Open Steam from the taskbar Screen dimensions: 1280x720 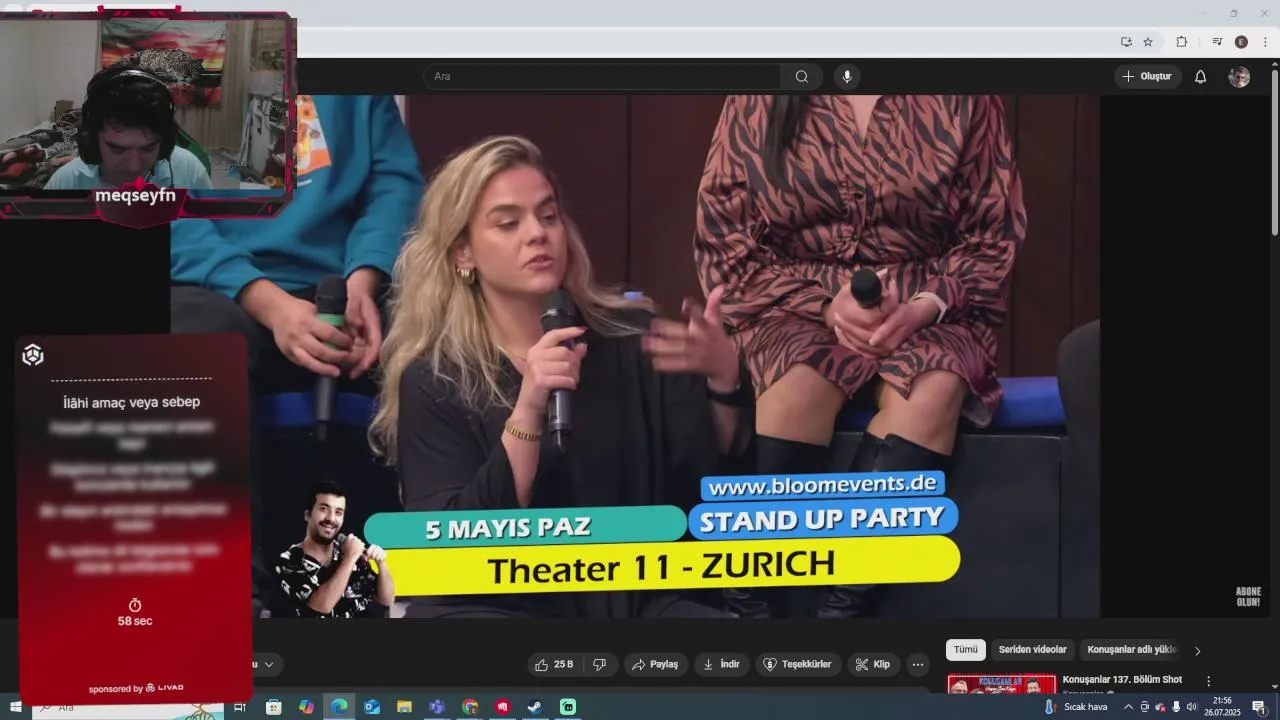(535, 707)
